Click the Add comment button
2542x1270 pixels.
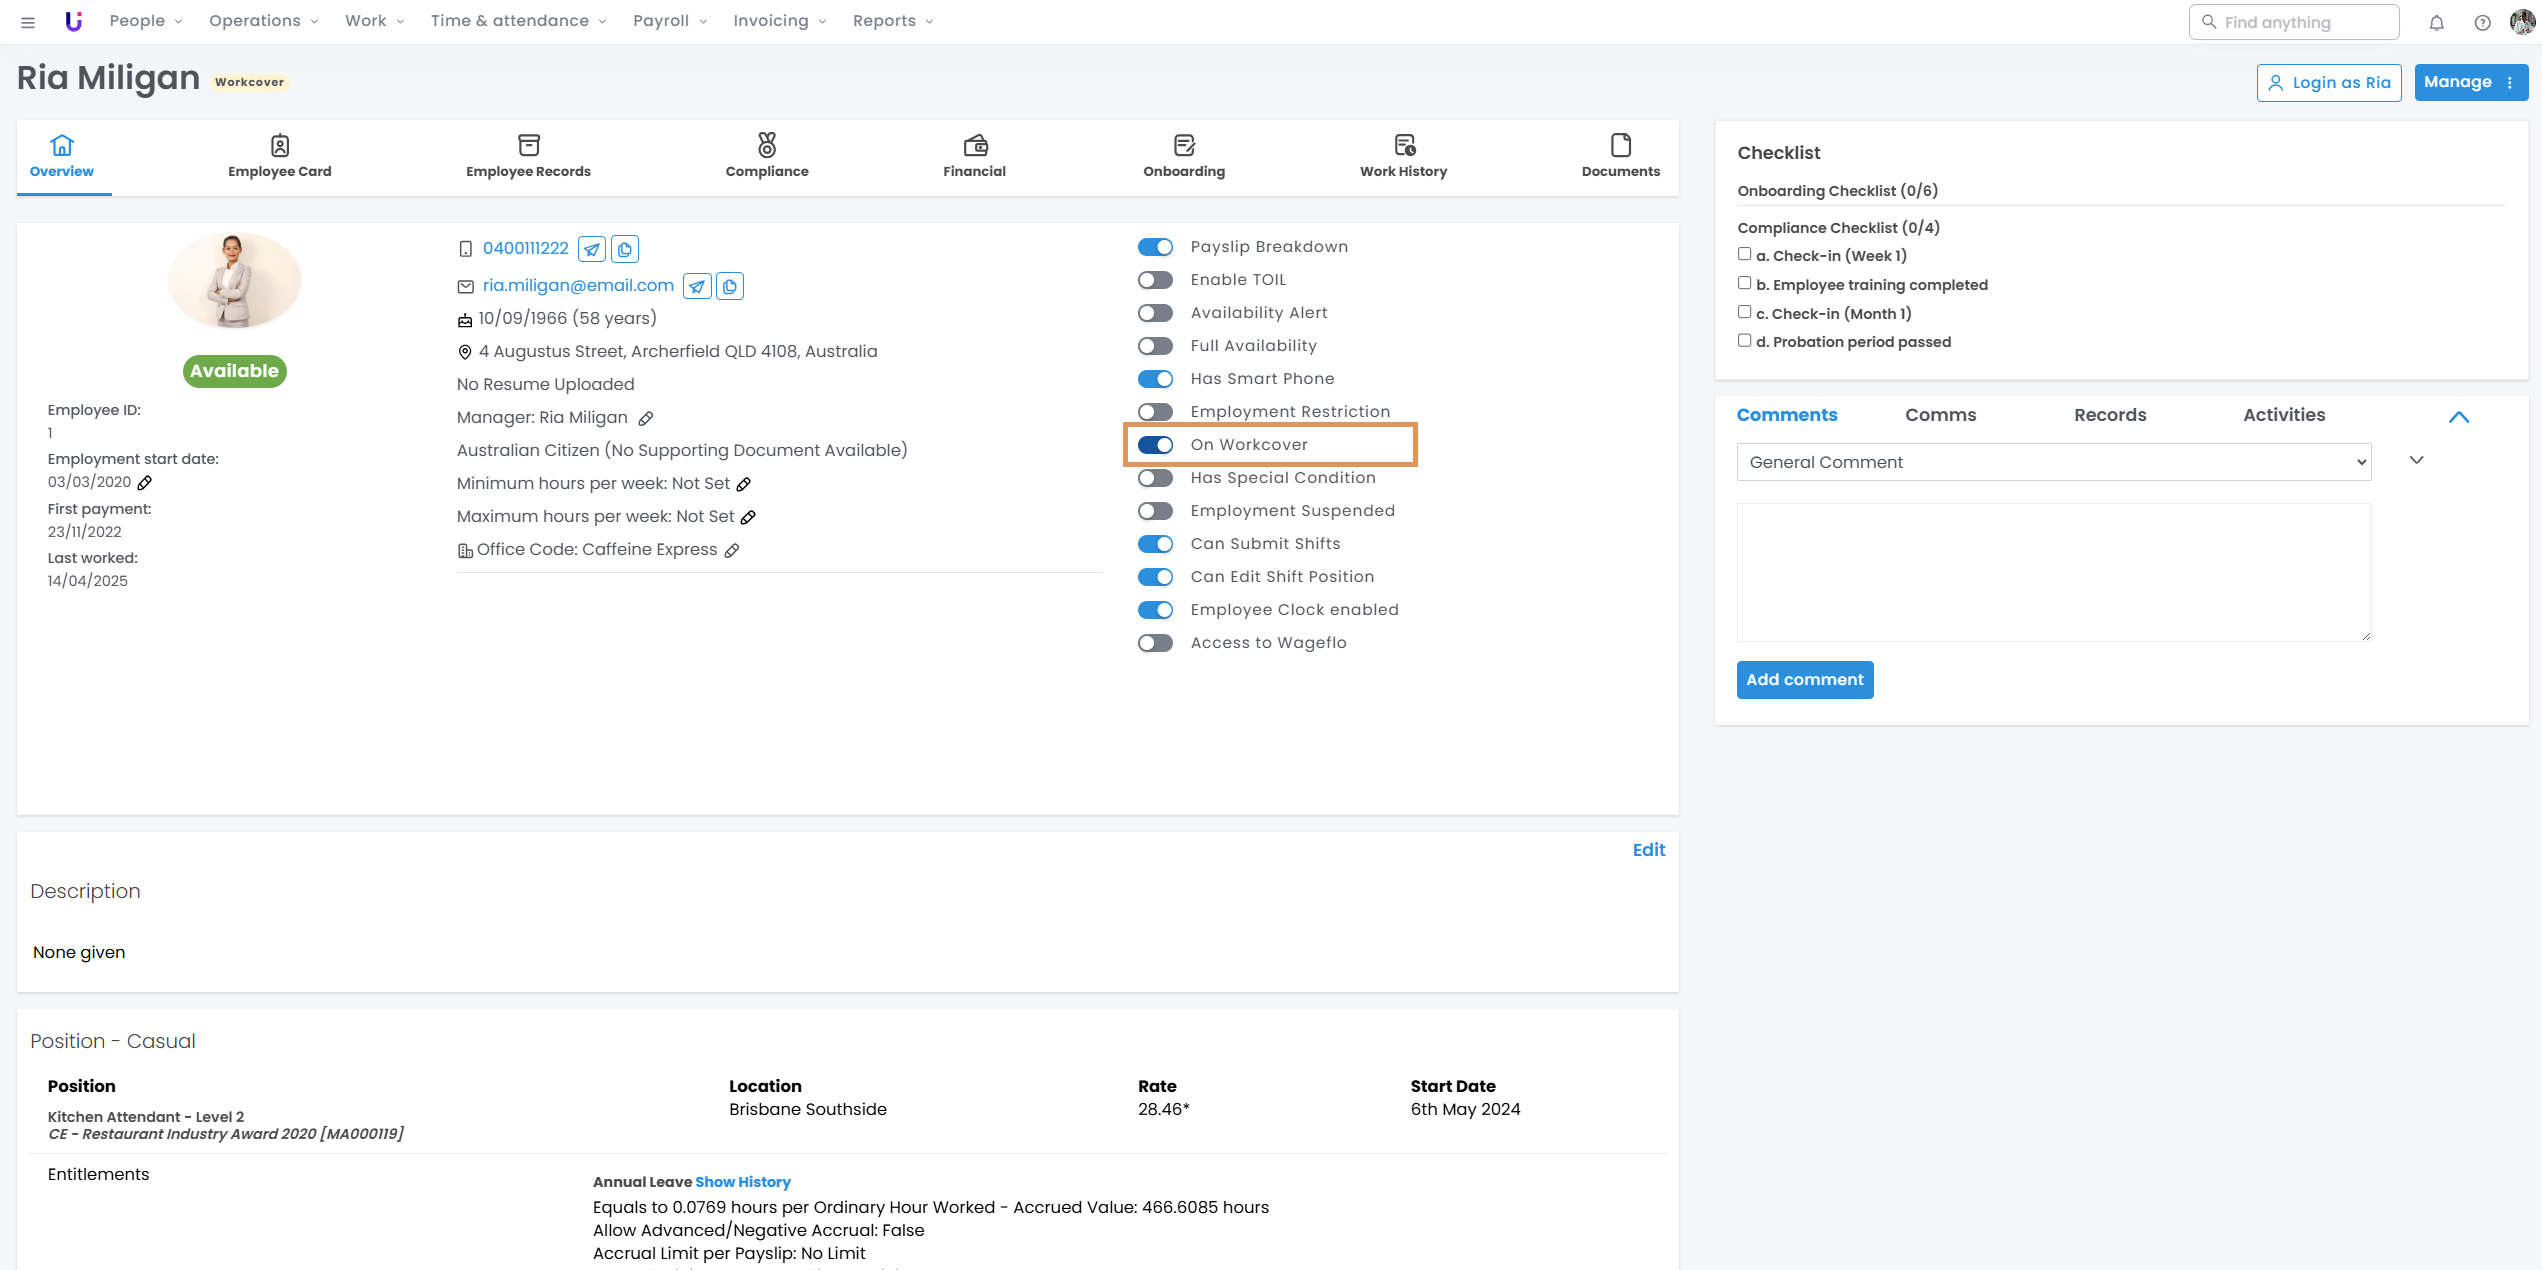[x=1804, y=680]
